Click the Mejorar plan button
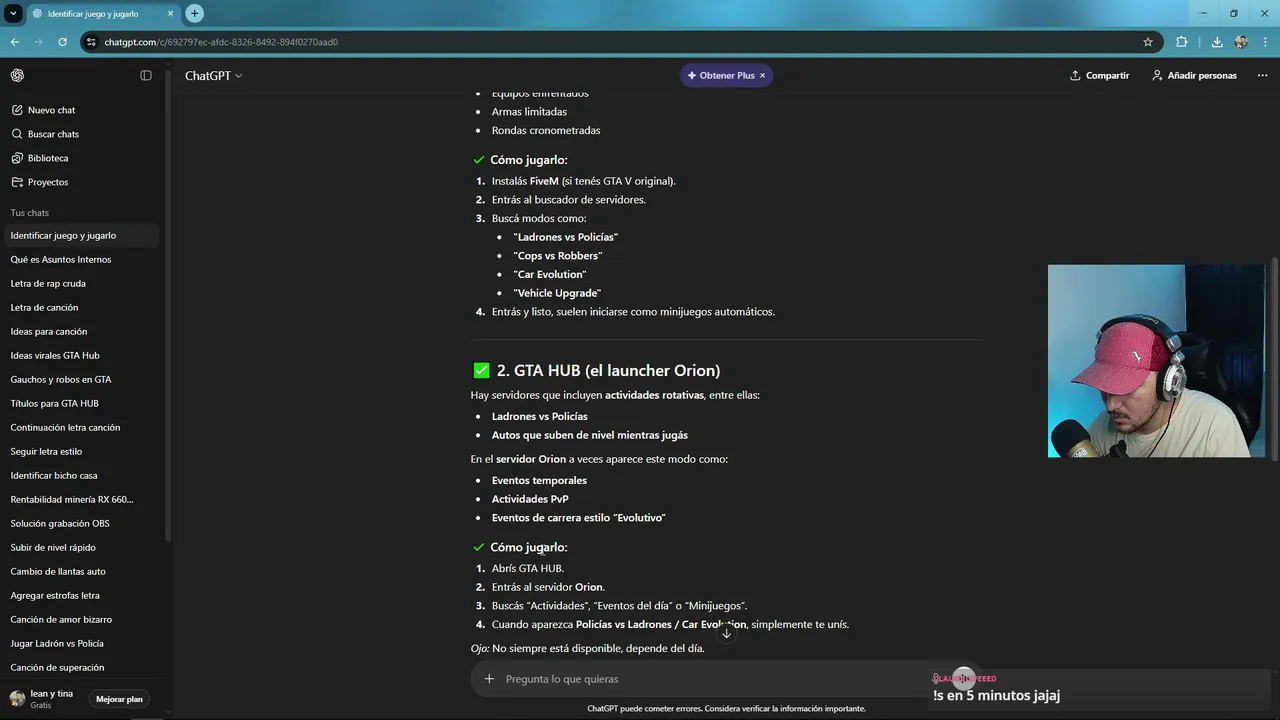 point(119,699)
